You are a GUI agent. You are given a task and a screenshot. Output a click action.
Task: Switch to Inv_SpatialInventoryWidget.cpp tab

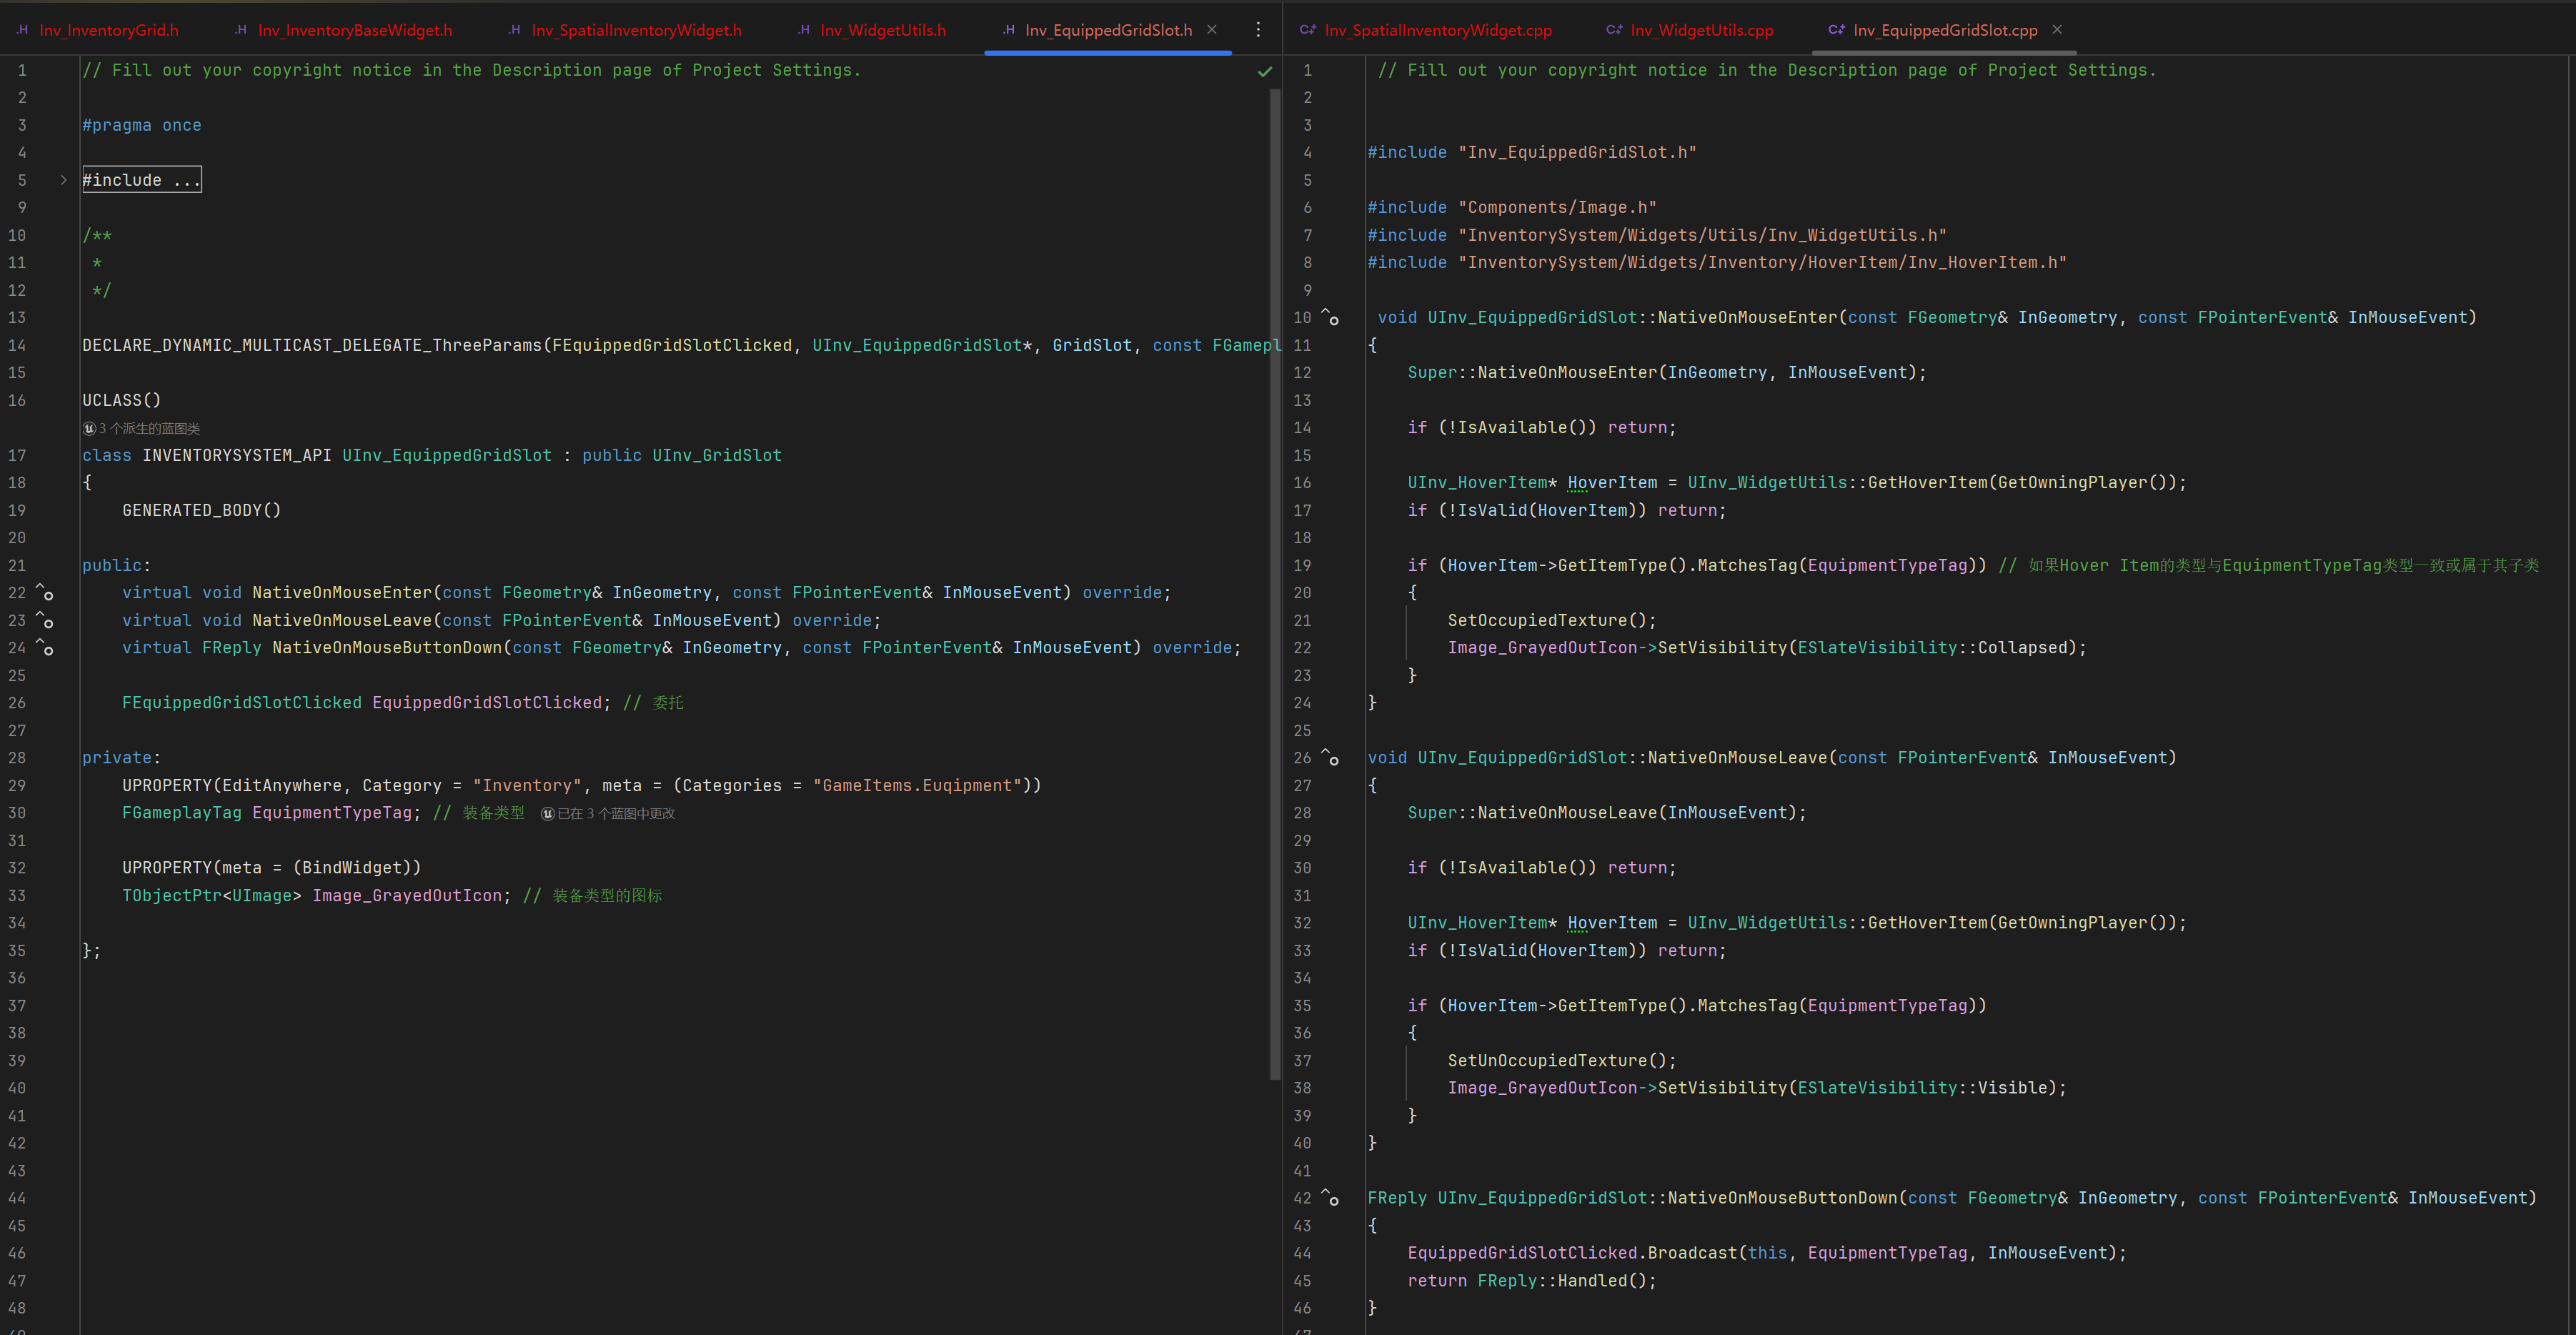click(1437, 30)
